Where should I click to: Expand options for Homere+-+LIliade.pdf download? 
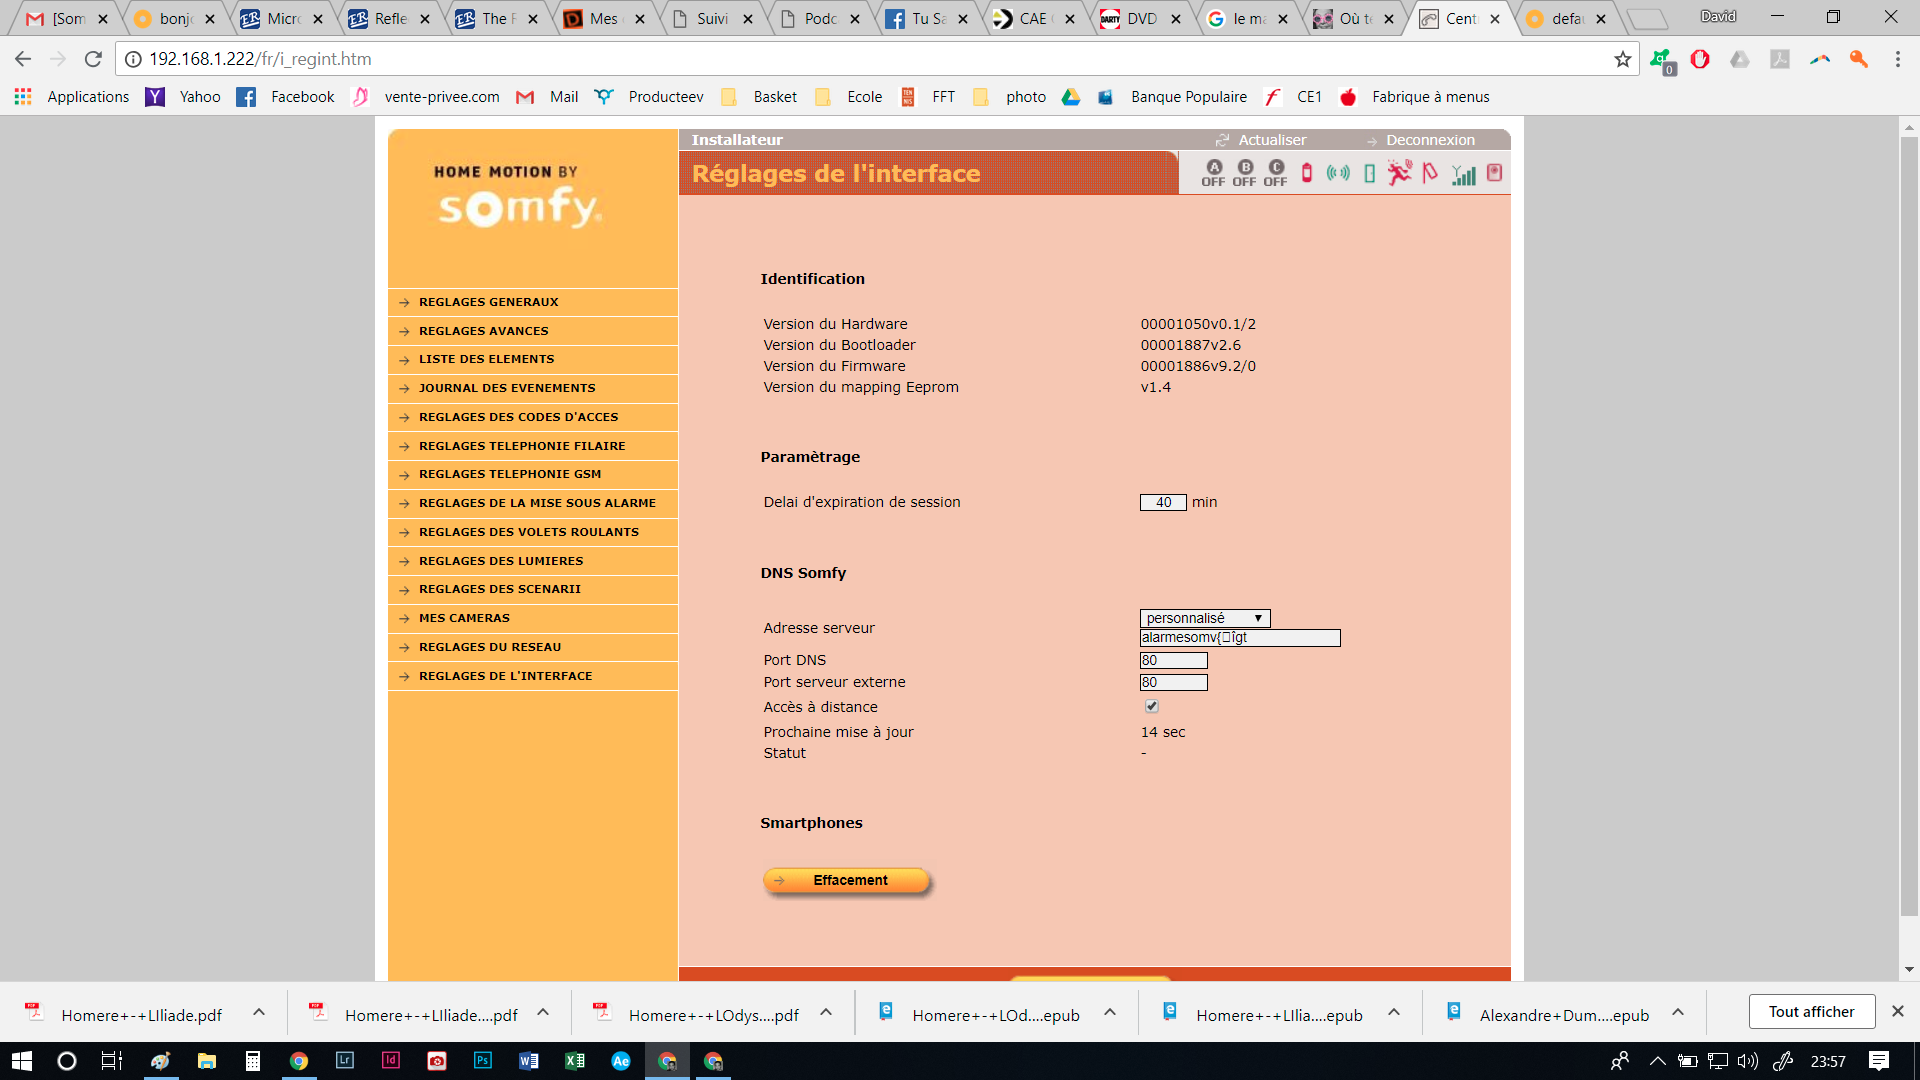coord(259,1012)
